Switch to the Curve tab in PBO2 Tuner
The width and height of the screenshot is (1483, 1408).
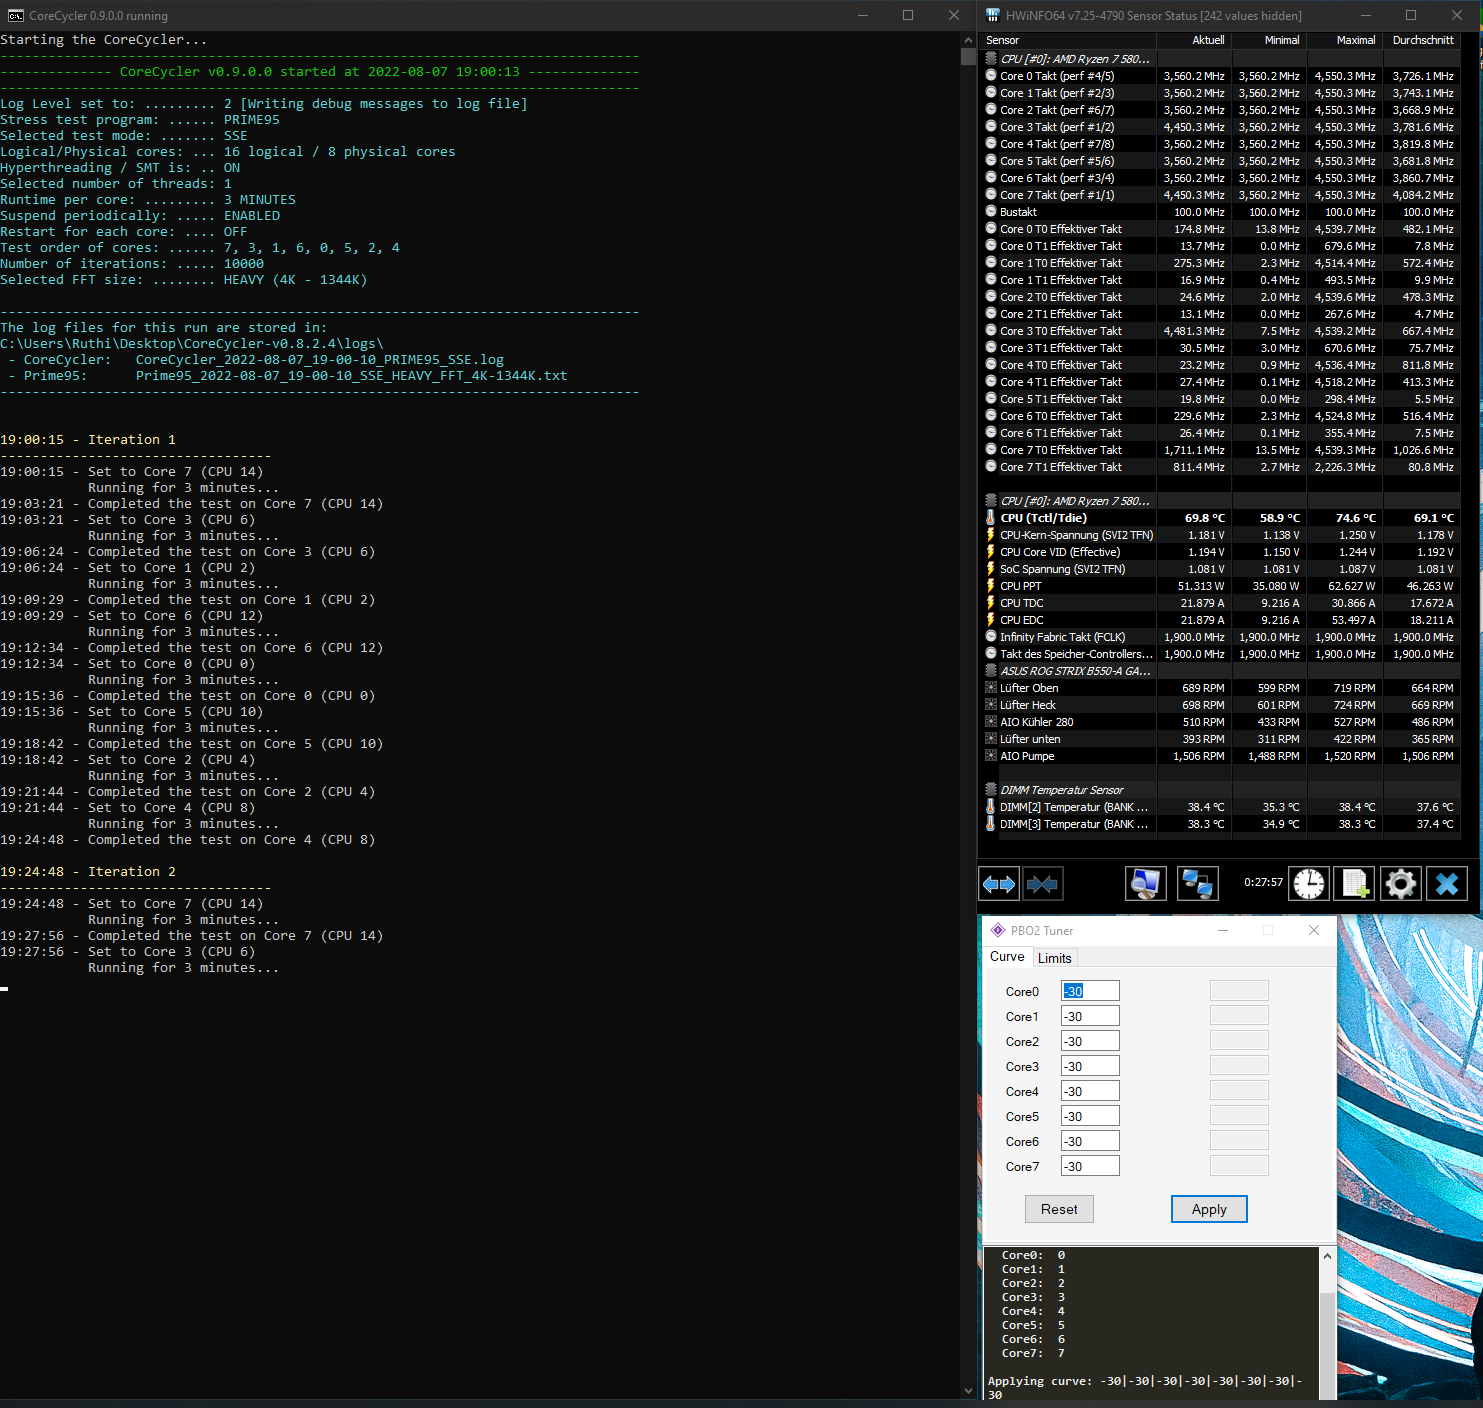1007,957
